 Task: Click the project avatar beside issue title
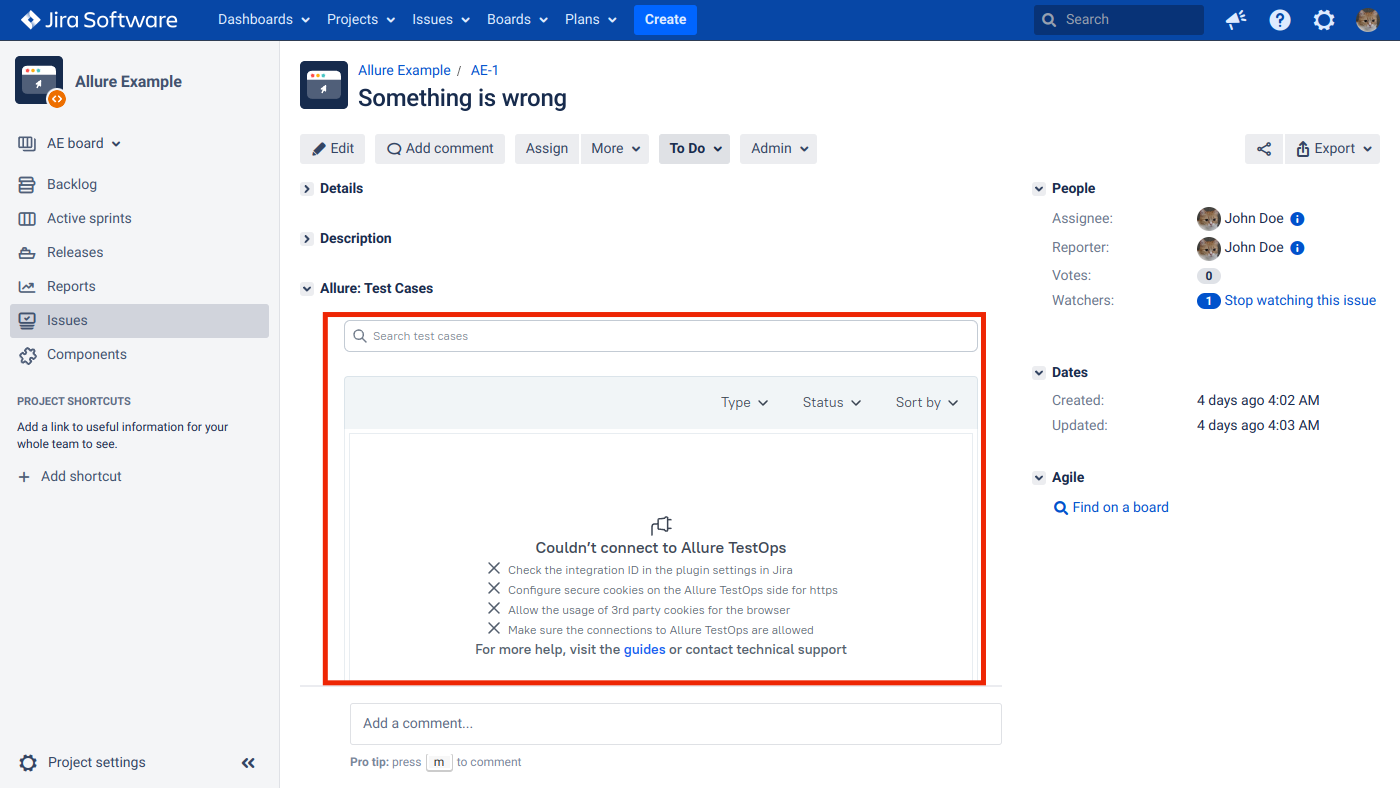324,85
